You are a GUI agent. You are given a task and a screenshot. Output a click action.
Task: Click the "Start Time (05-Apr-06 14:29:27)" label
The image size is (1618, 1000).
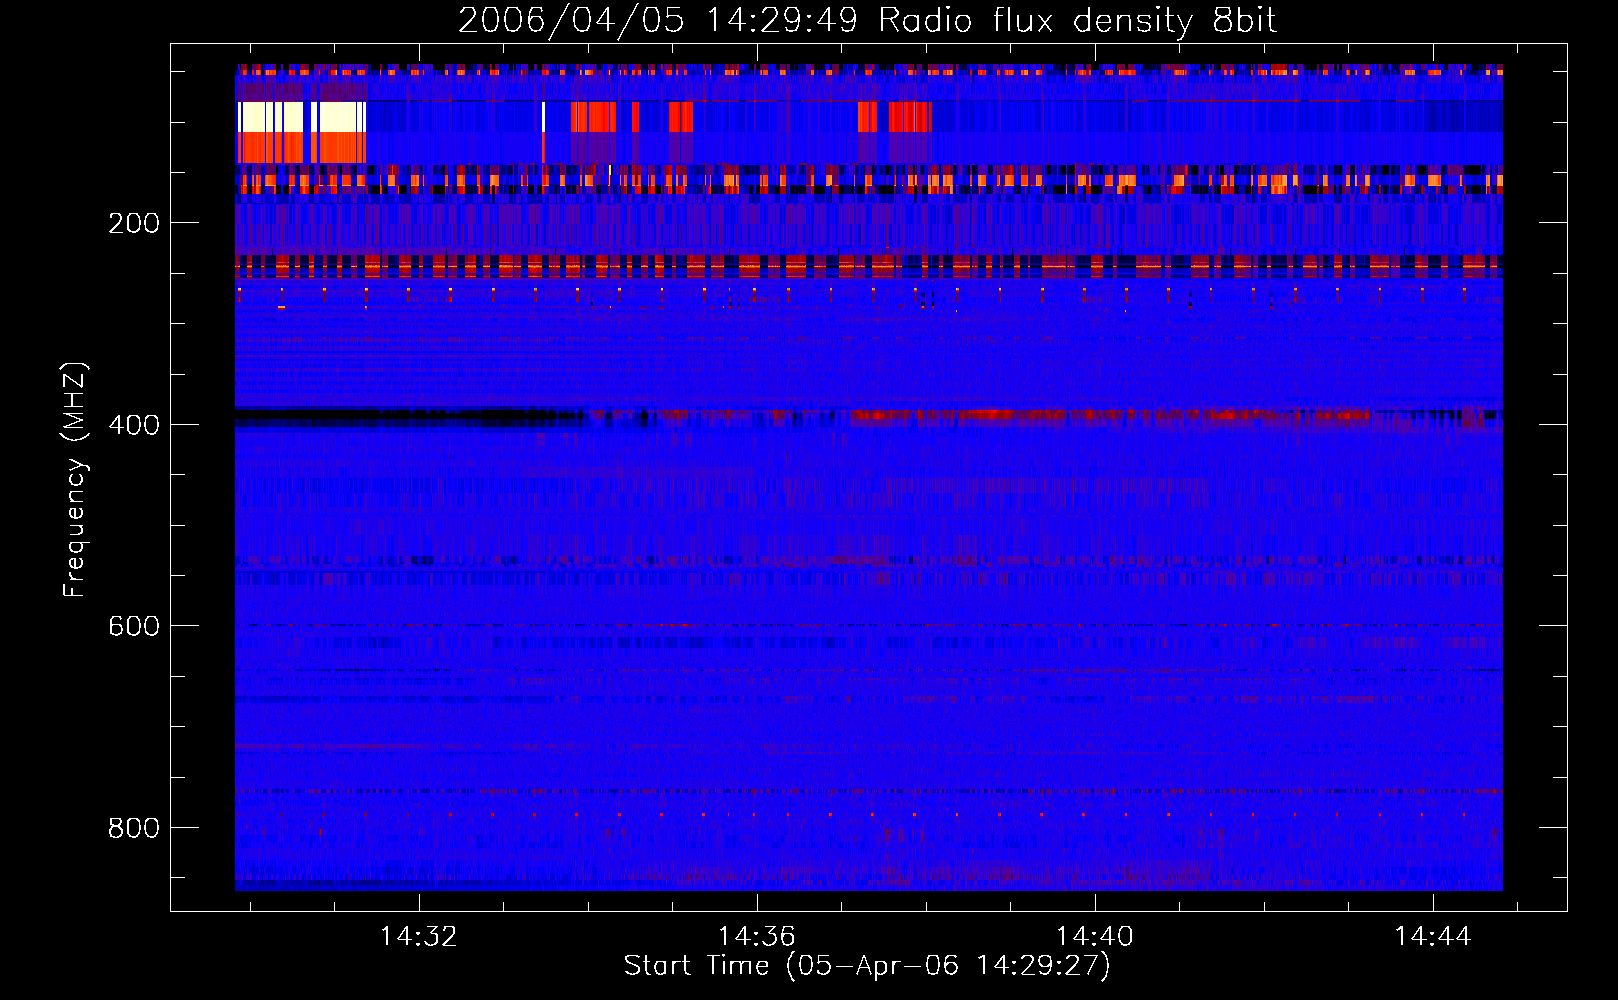click(867, 966)
